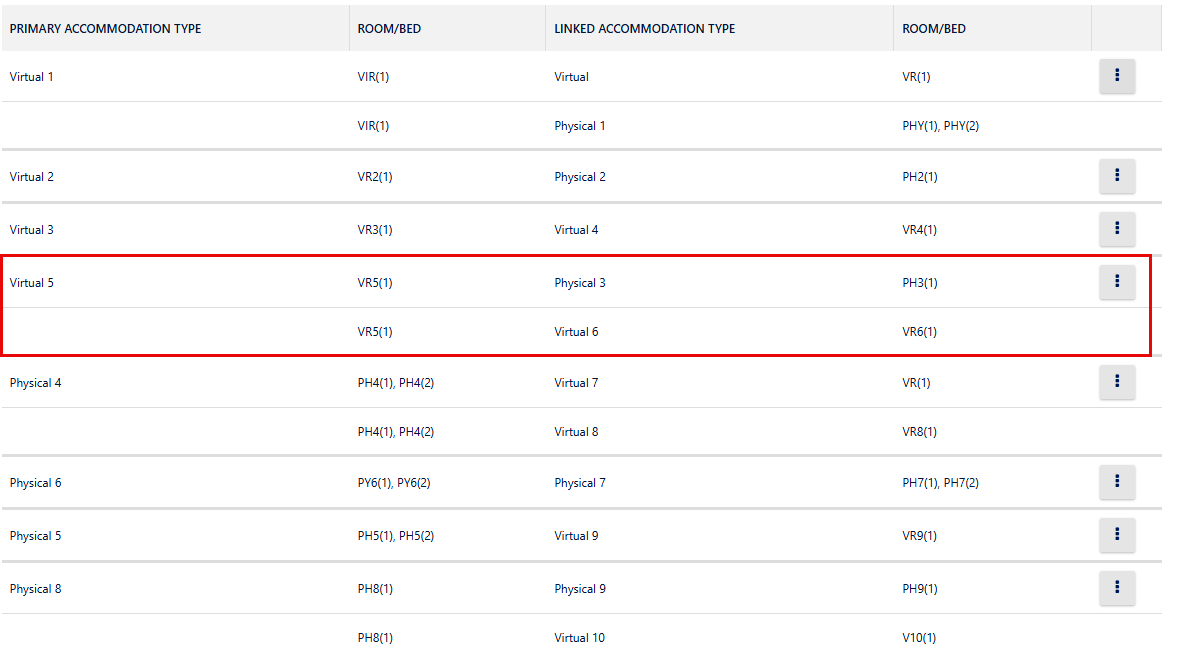This screenshot has width=1177, height=657.
Task: Open the Physical 4 row options menu
Action: [1117, 382]
